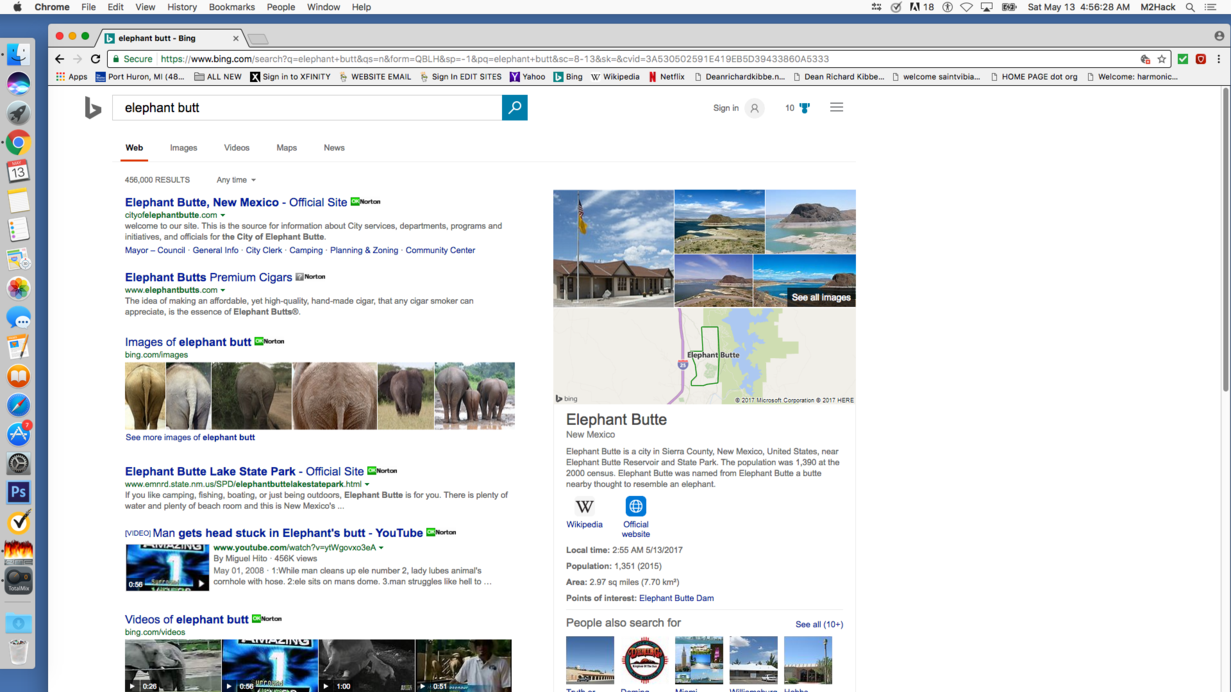Screen dimensions: 1231x692
Task: Open Chrome's three-dot menu
Action: (x=1219, y=59)
